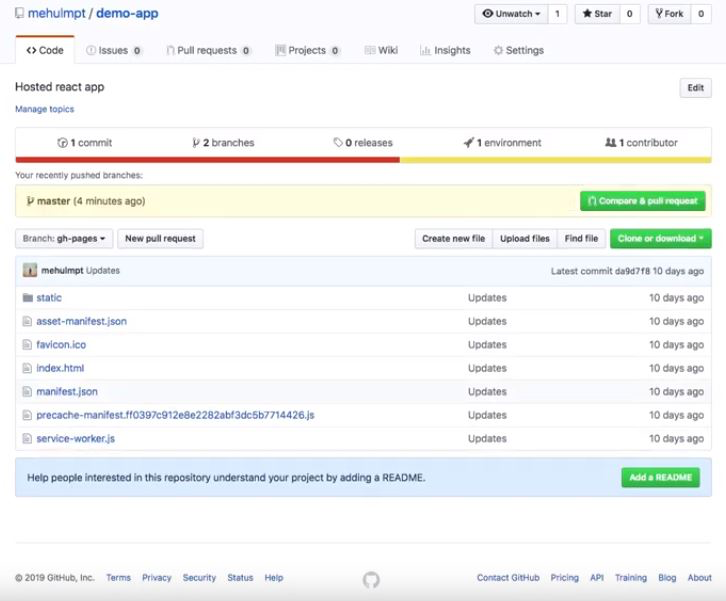Click the forks count number

point(701,14)
